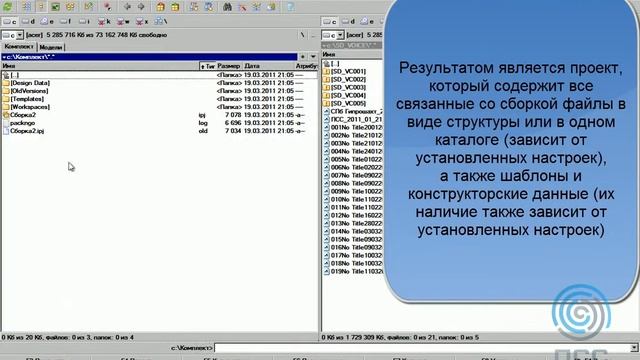Open command line history dropdown
Image resolution: width=640 pixels, height=360 pixels.
(x=634, y=348)
